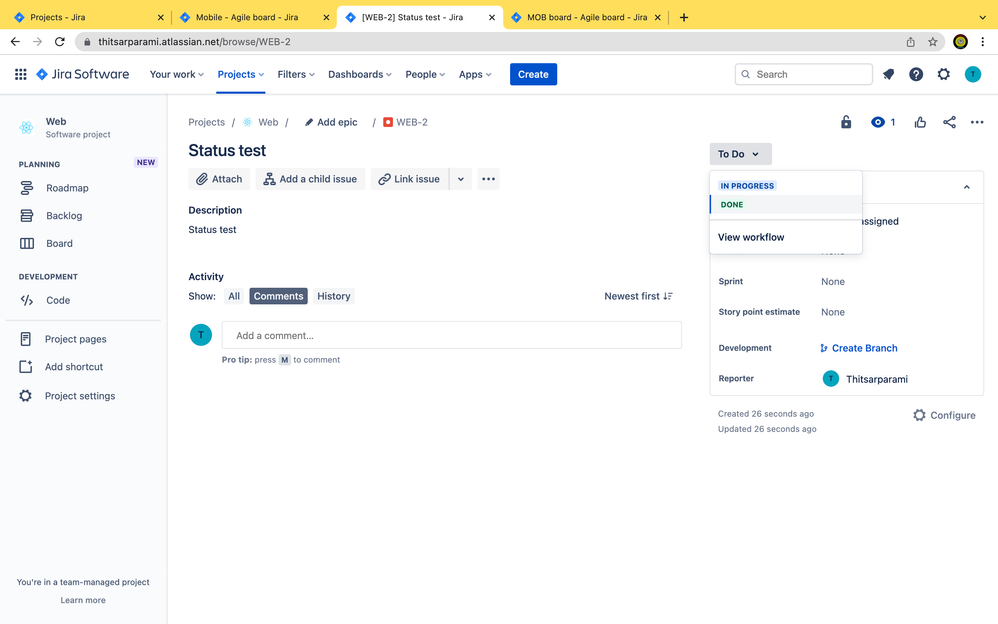Viewport: 998px width, 624px height.
Task: Click the share issue icon
Action: click(949, 122)
